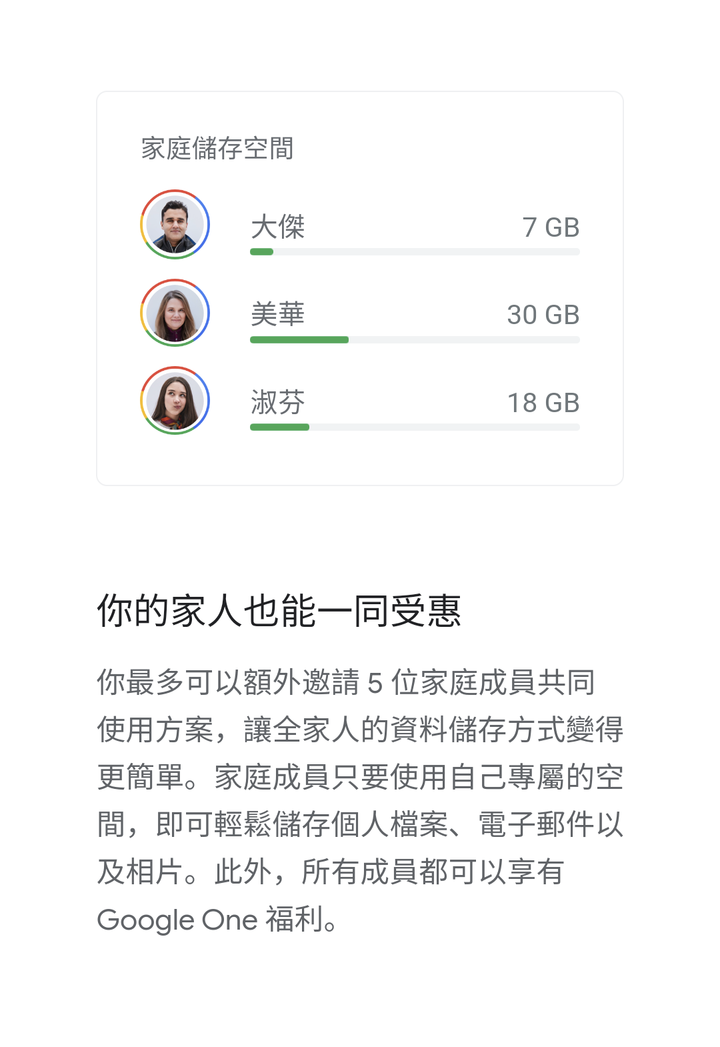Select the 美華 member name
The width and height of the screenshot is (720, 1047).
[x=278, y=315]
